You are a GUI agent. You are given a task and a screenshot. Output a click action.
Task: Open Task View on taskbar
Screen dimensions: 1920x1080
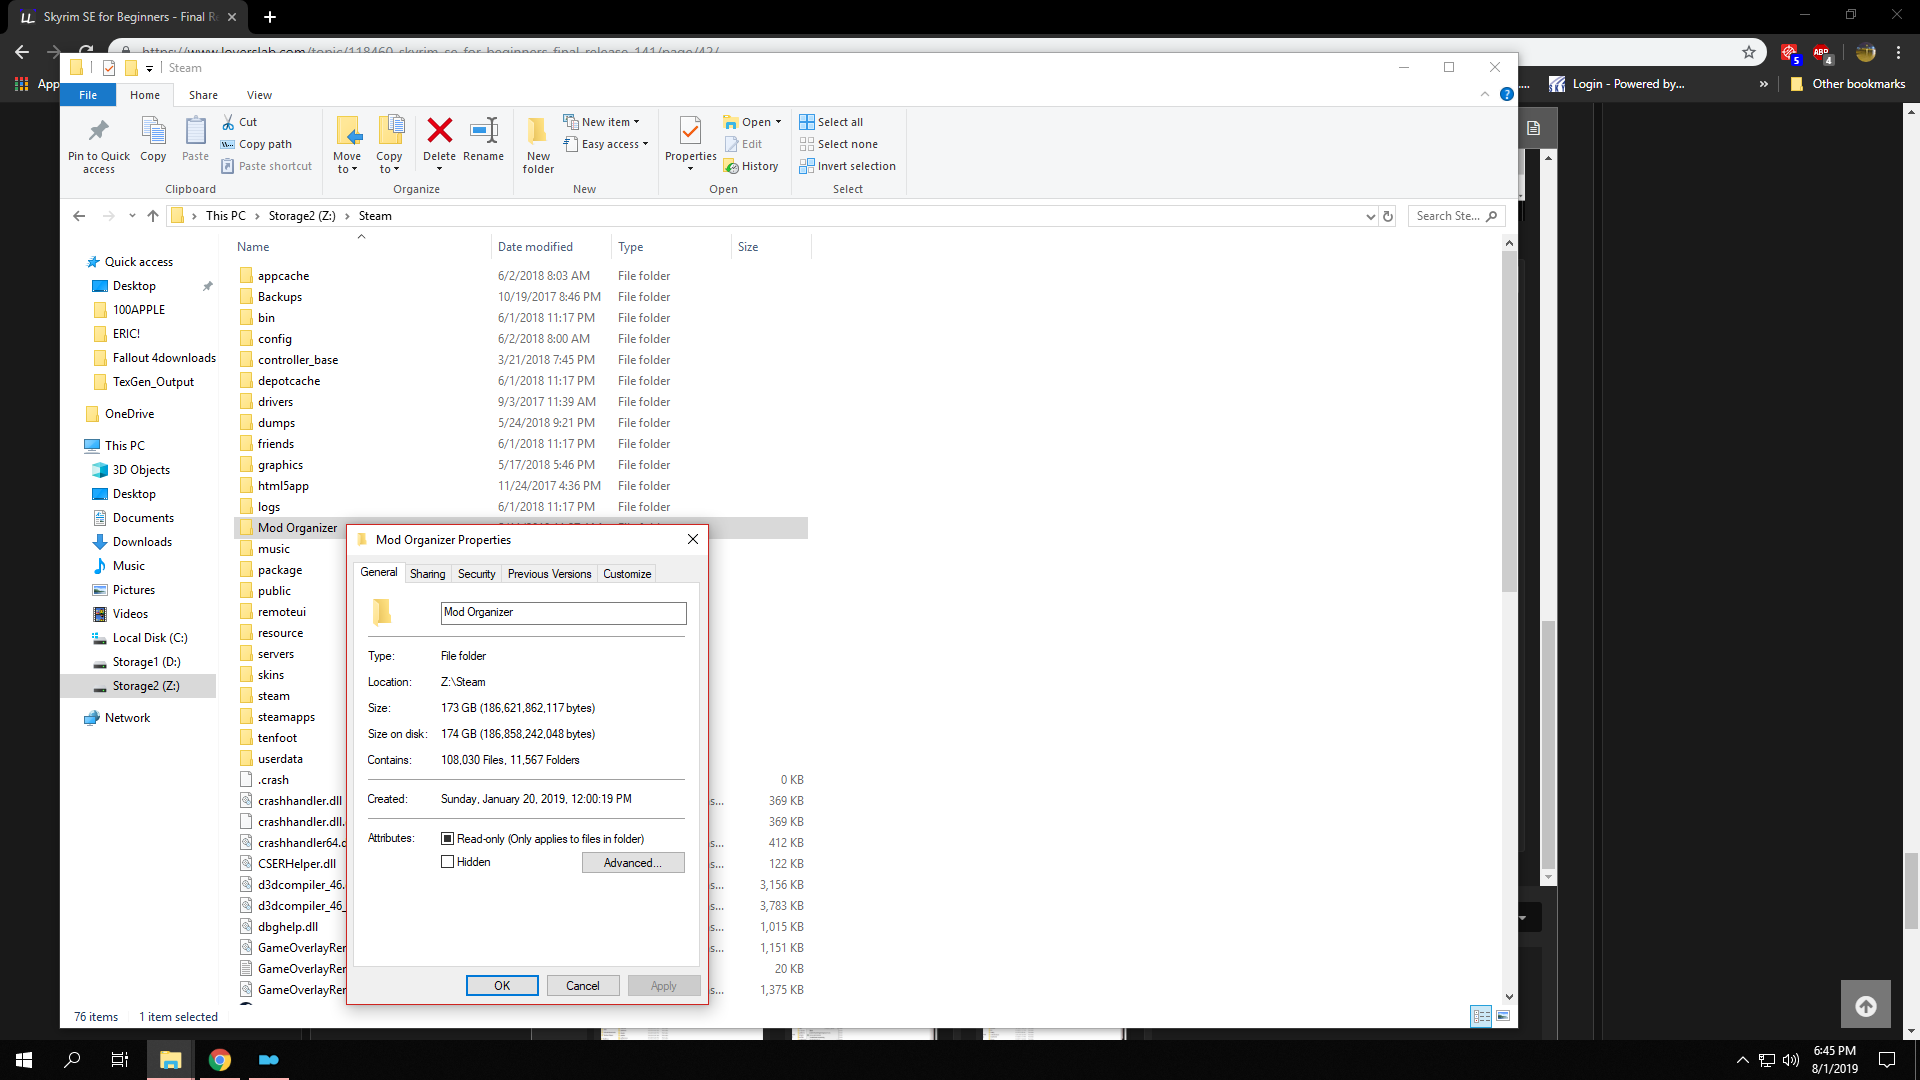click(120, 1060)
